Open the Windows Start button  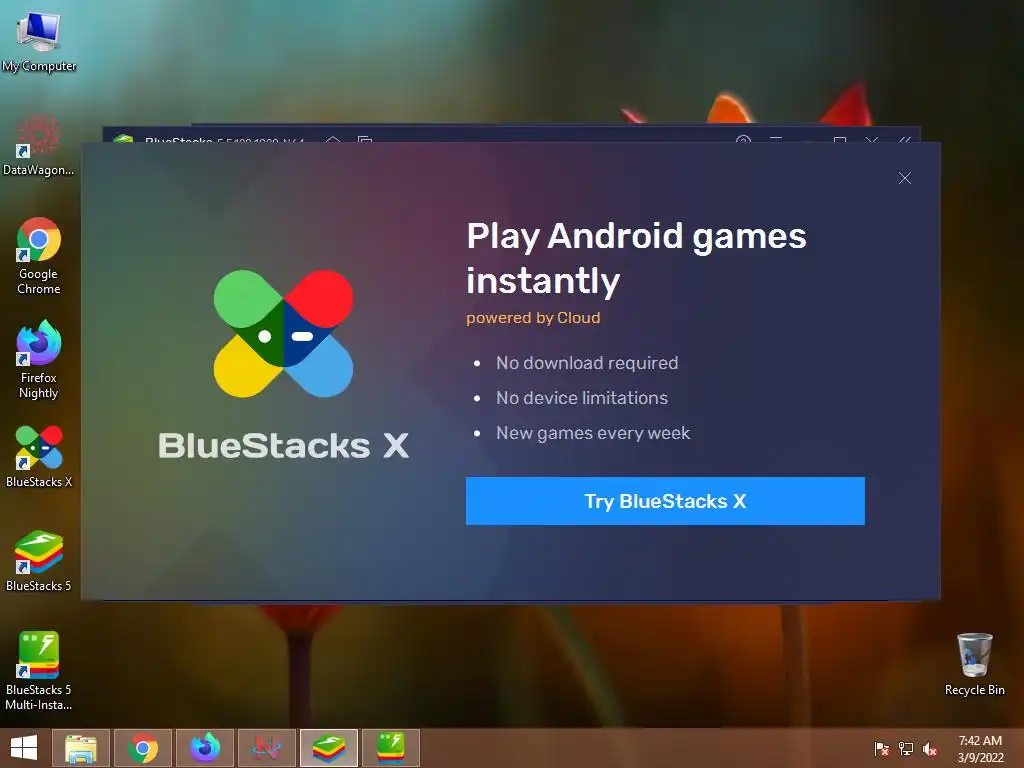point(24,748)
